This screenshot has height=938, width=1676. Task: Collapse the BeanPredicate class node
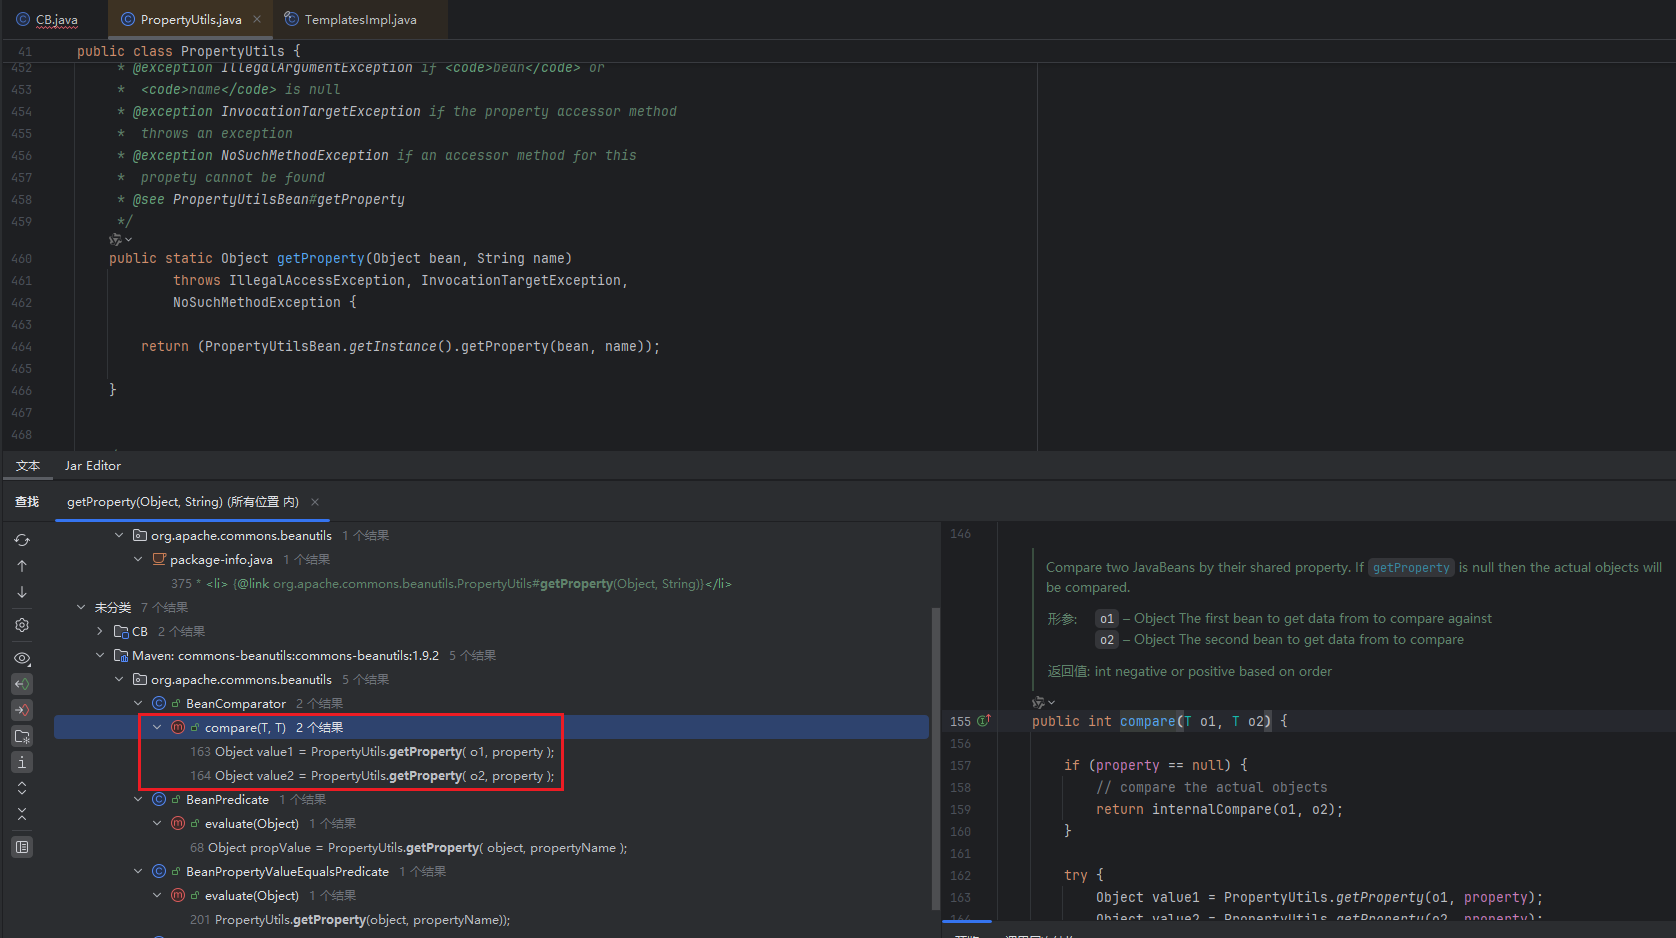point(138,800)
